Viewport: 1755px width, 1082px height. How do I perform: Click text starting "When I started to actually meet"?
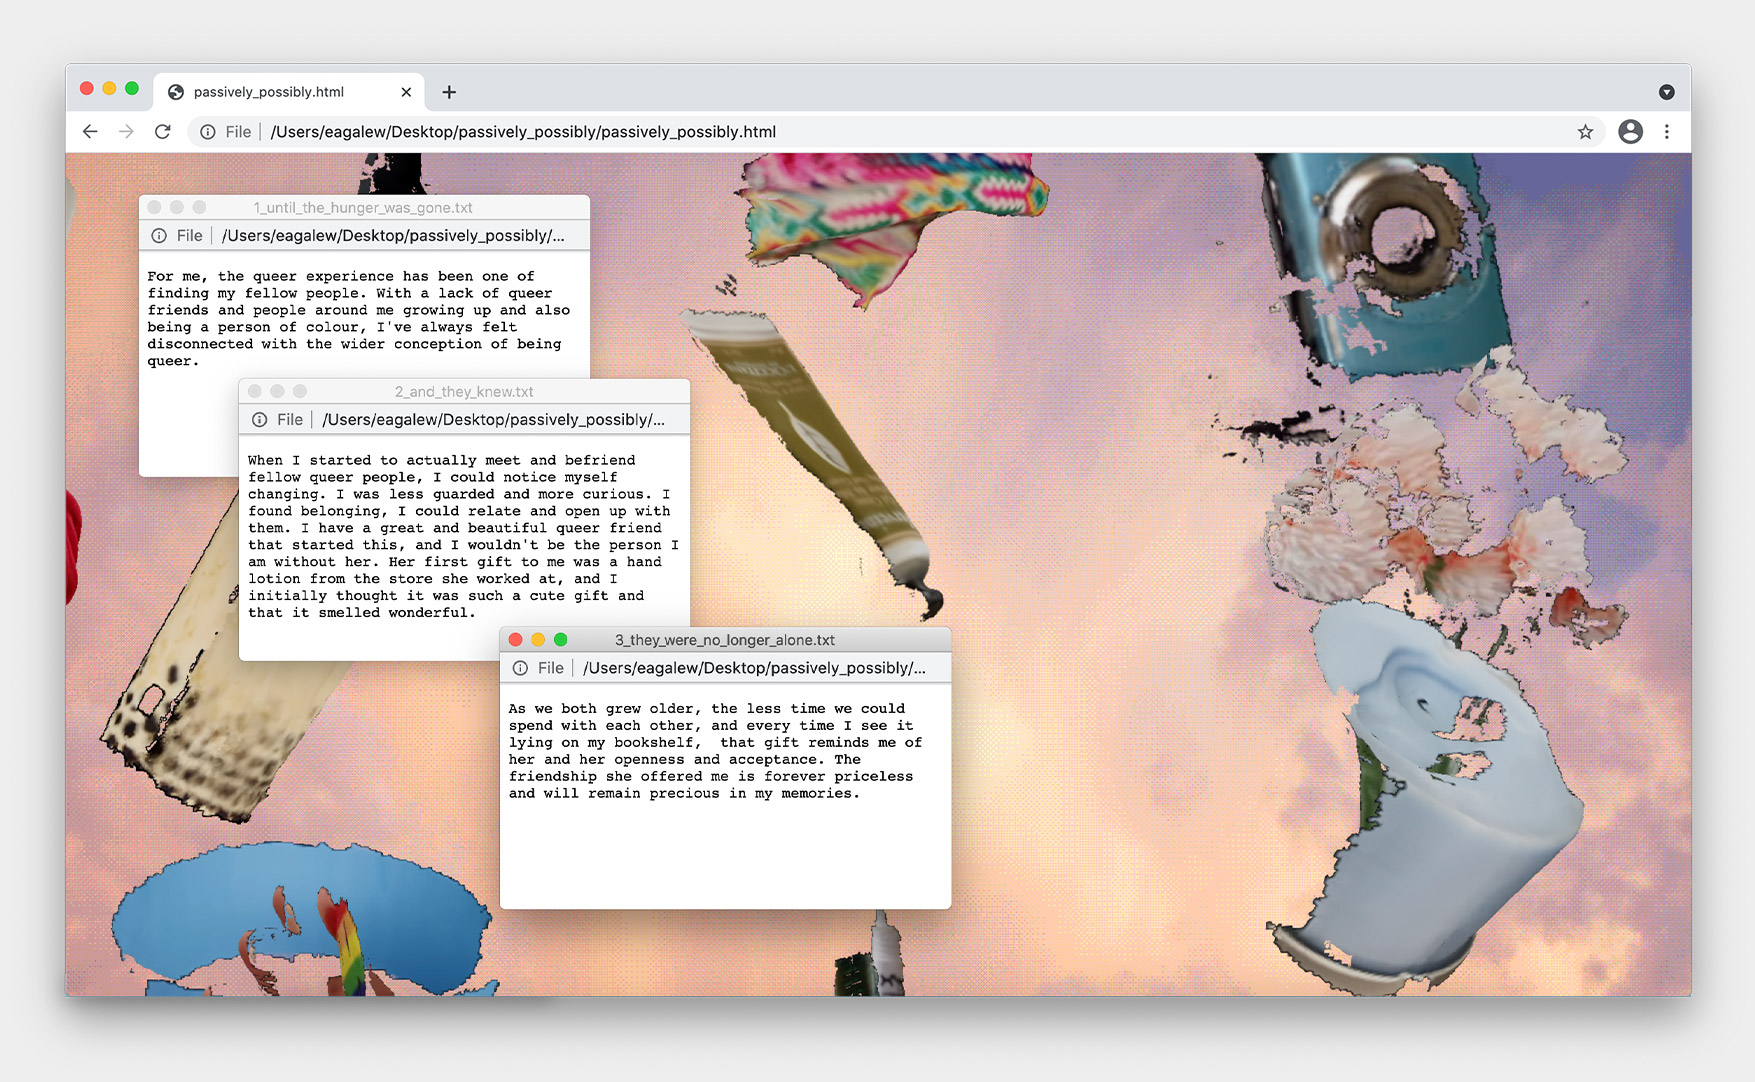pyautogui.click(x=464, y=537)
